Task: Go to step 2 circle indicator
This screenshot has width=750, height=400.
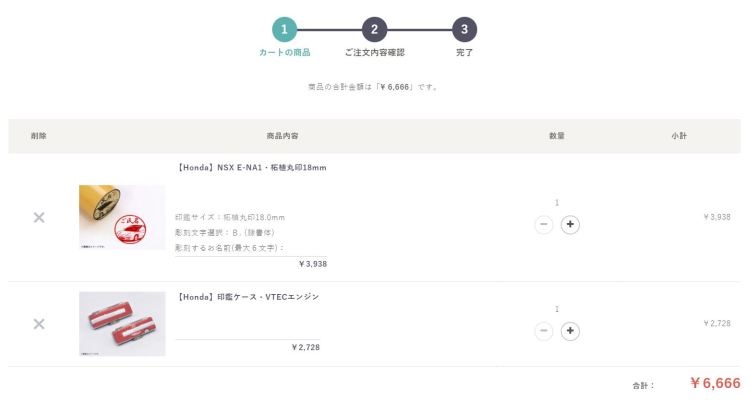Action: tap(374, 30)
